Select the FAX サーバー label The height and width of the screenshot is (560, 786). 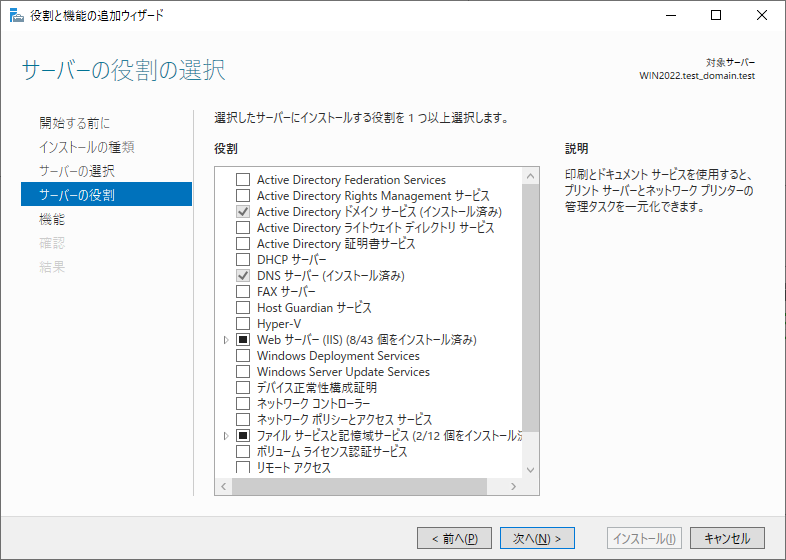tap(286, 292)
